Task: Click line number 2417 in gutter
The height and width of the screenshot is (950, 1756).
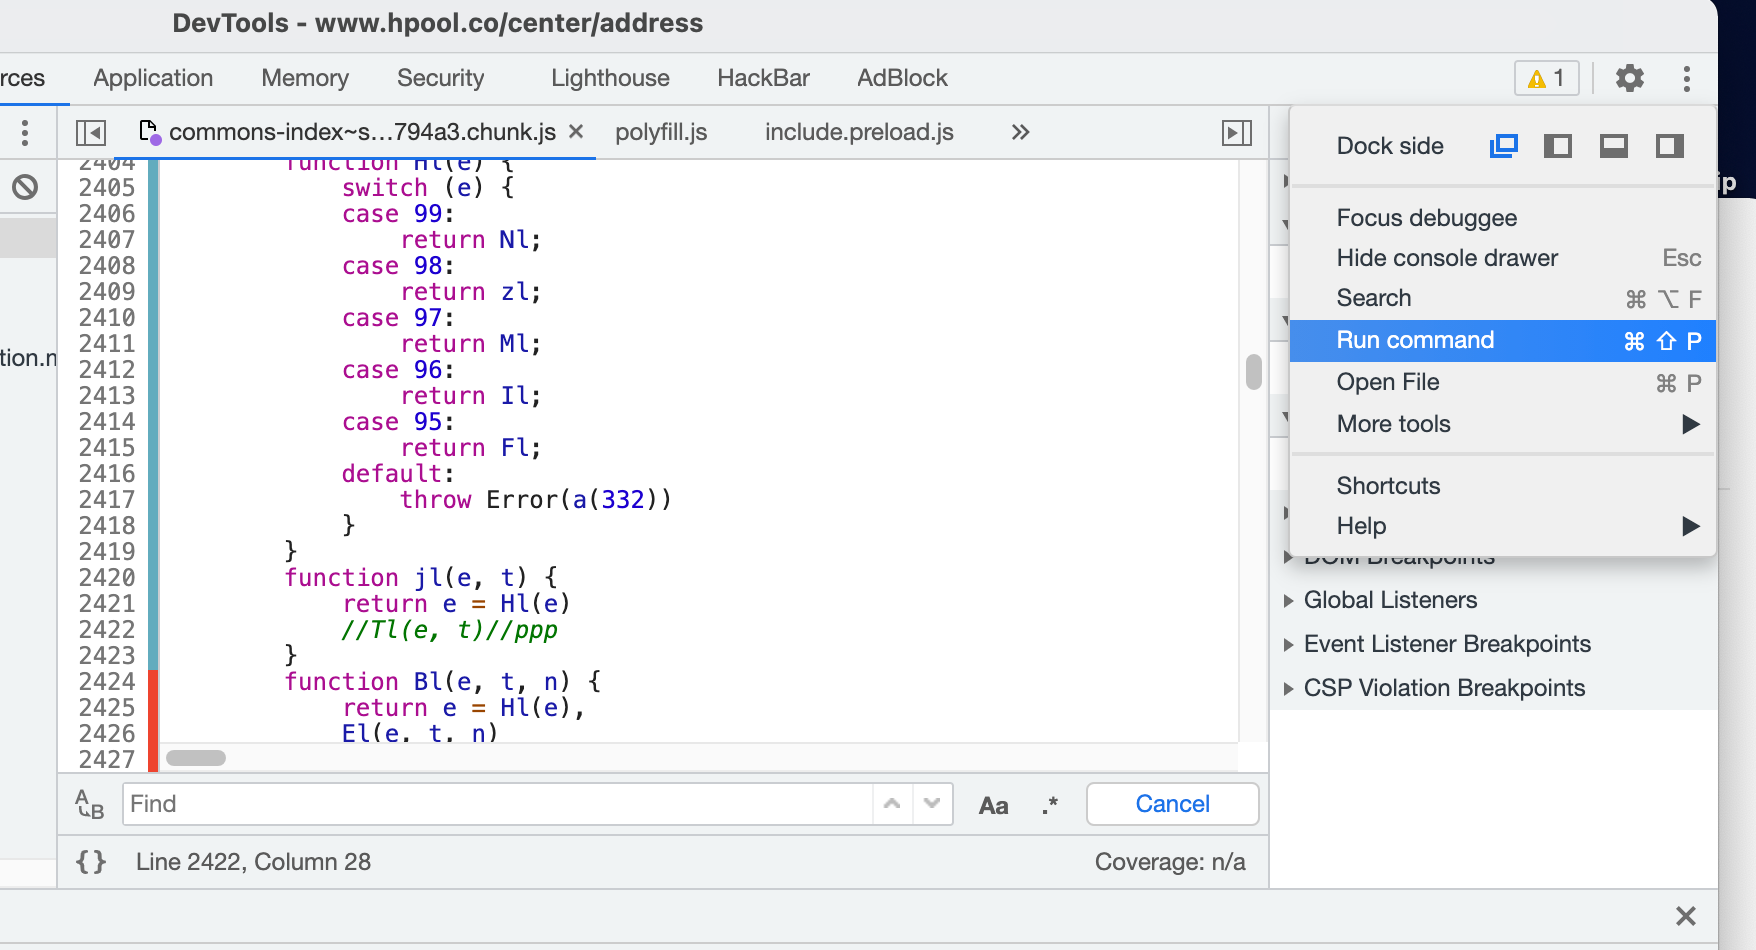Action: click(107, 500)
